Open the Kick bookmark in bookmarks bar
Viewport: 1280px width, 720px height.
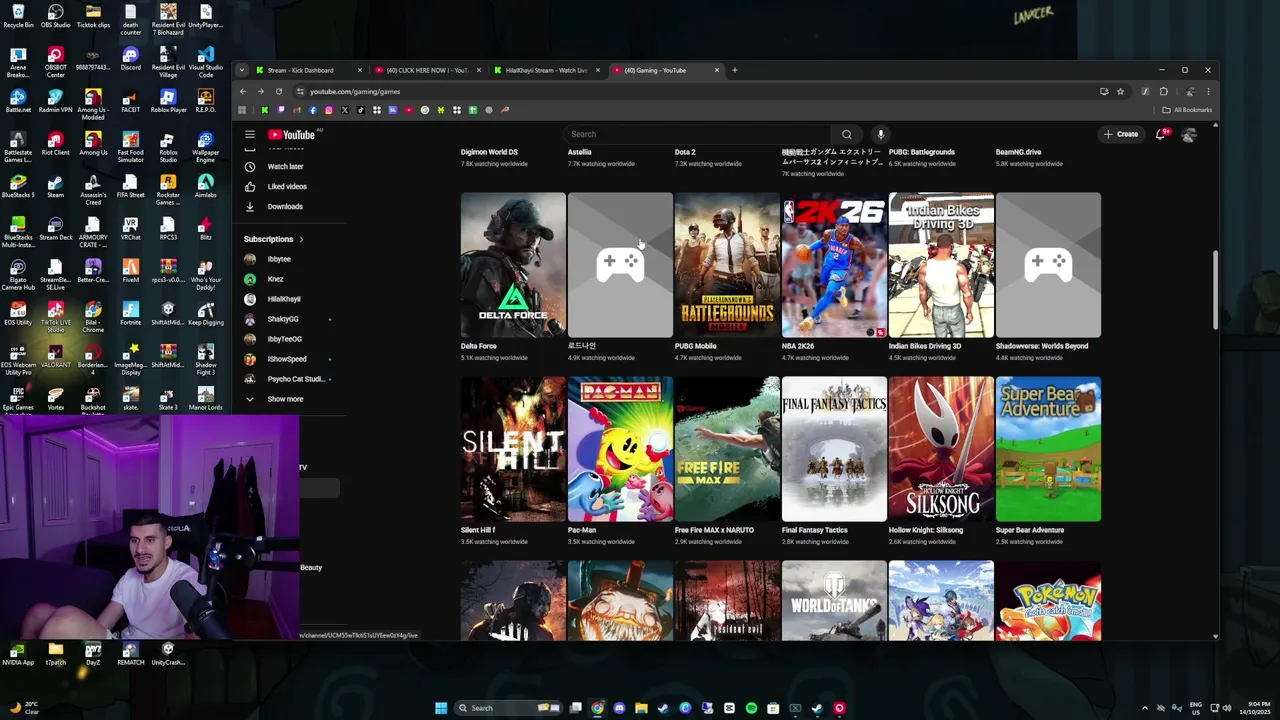[265, 110]
